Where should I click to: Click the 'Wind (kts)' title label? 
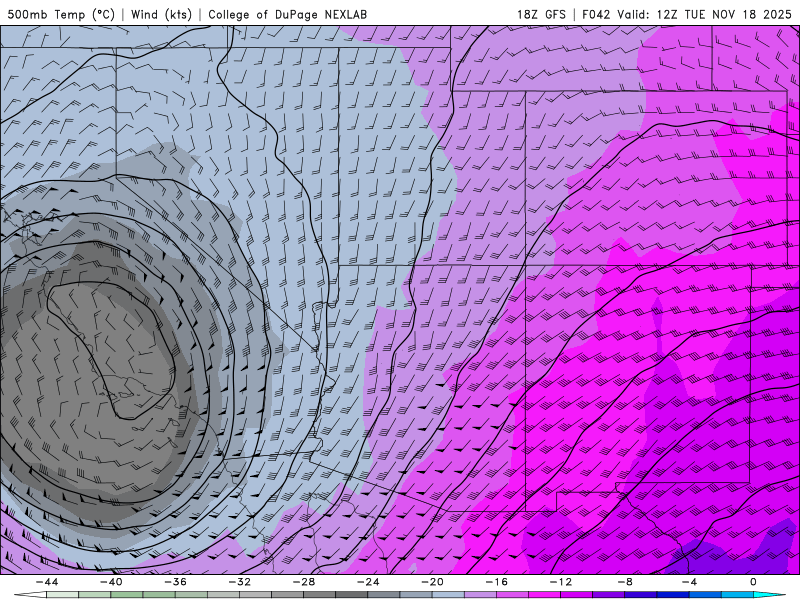pyautogui.click(x=161, y=14)
